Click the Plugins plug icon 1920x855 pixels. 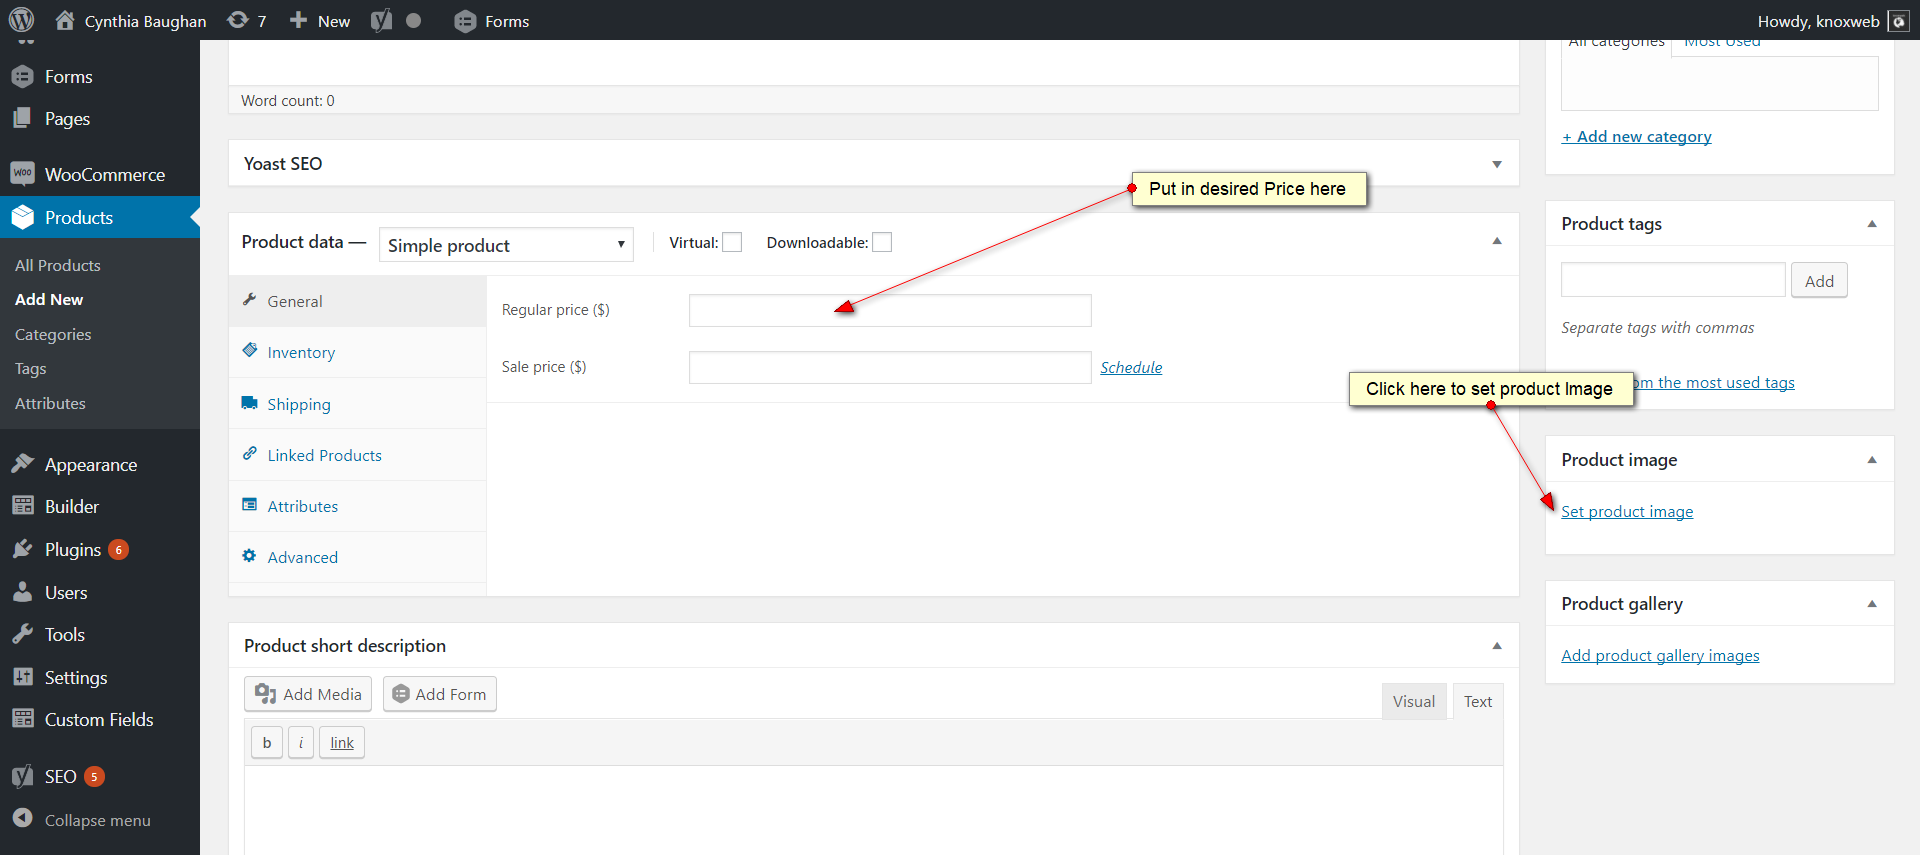(22, 549)
